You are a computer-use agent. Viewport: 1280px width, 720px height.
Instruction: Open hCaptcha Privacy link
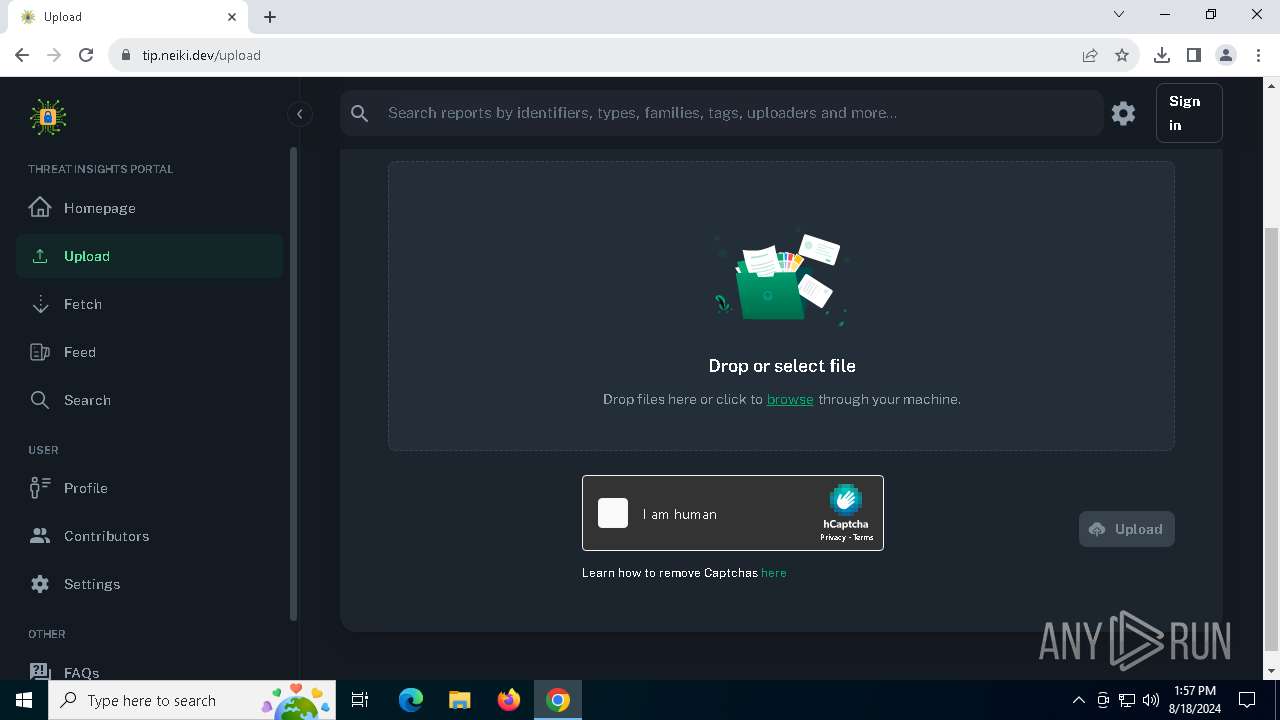coord(832,538)
